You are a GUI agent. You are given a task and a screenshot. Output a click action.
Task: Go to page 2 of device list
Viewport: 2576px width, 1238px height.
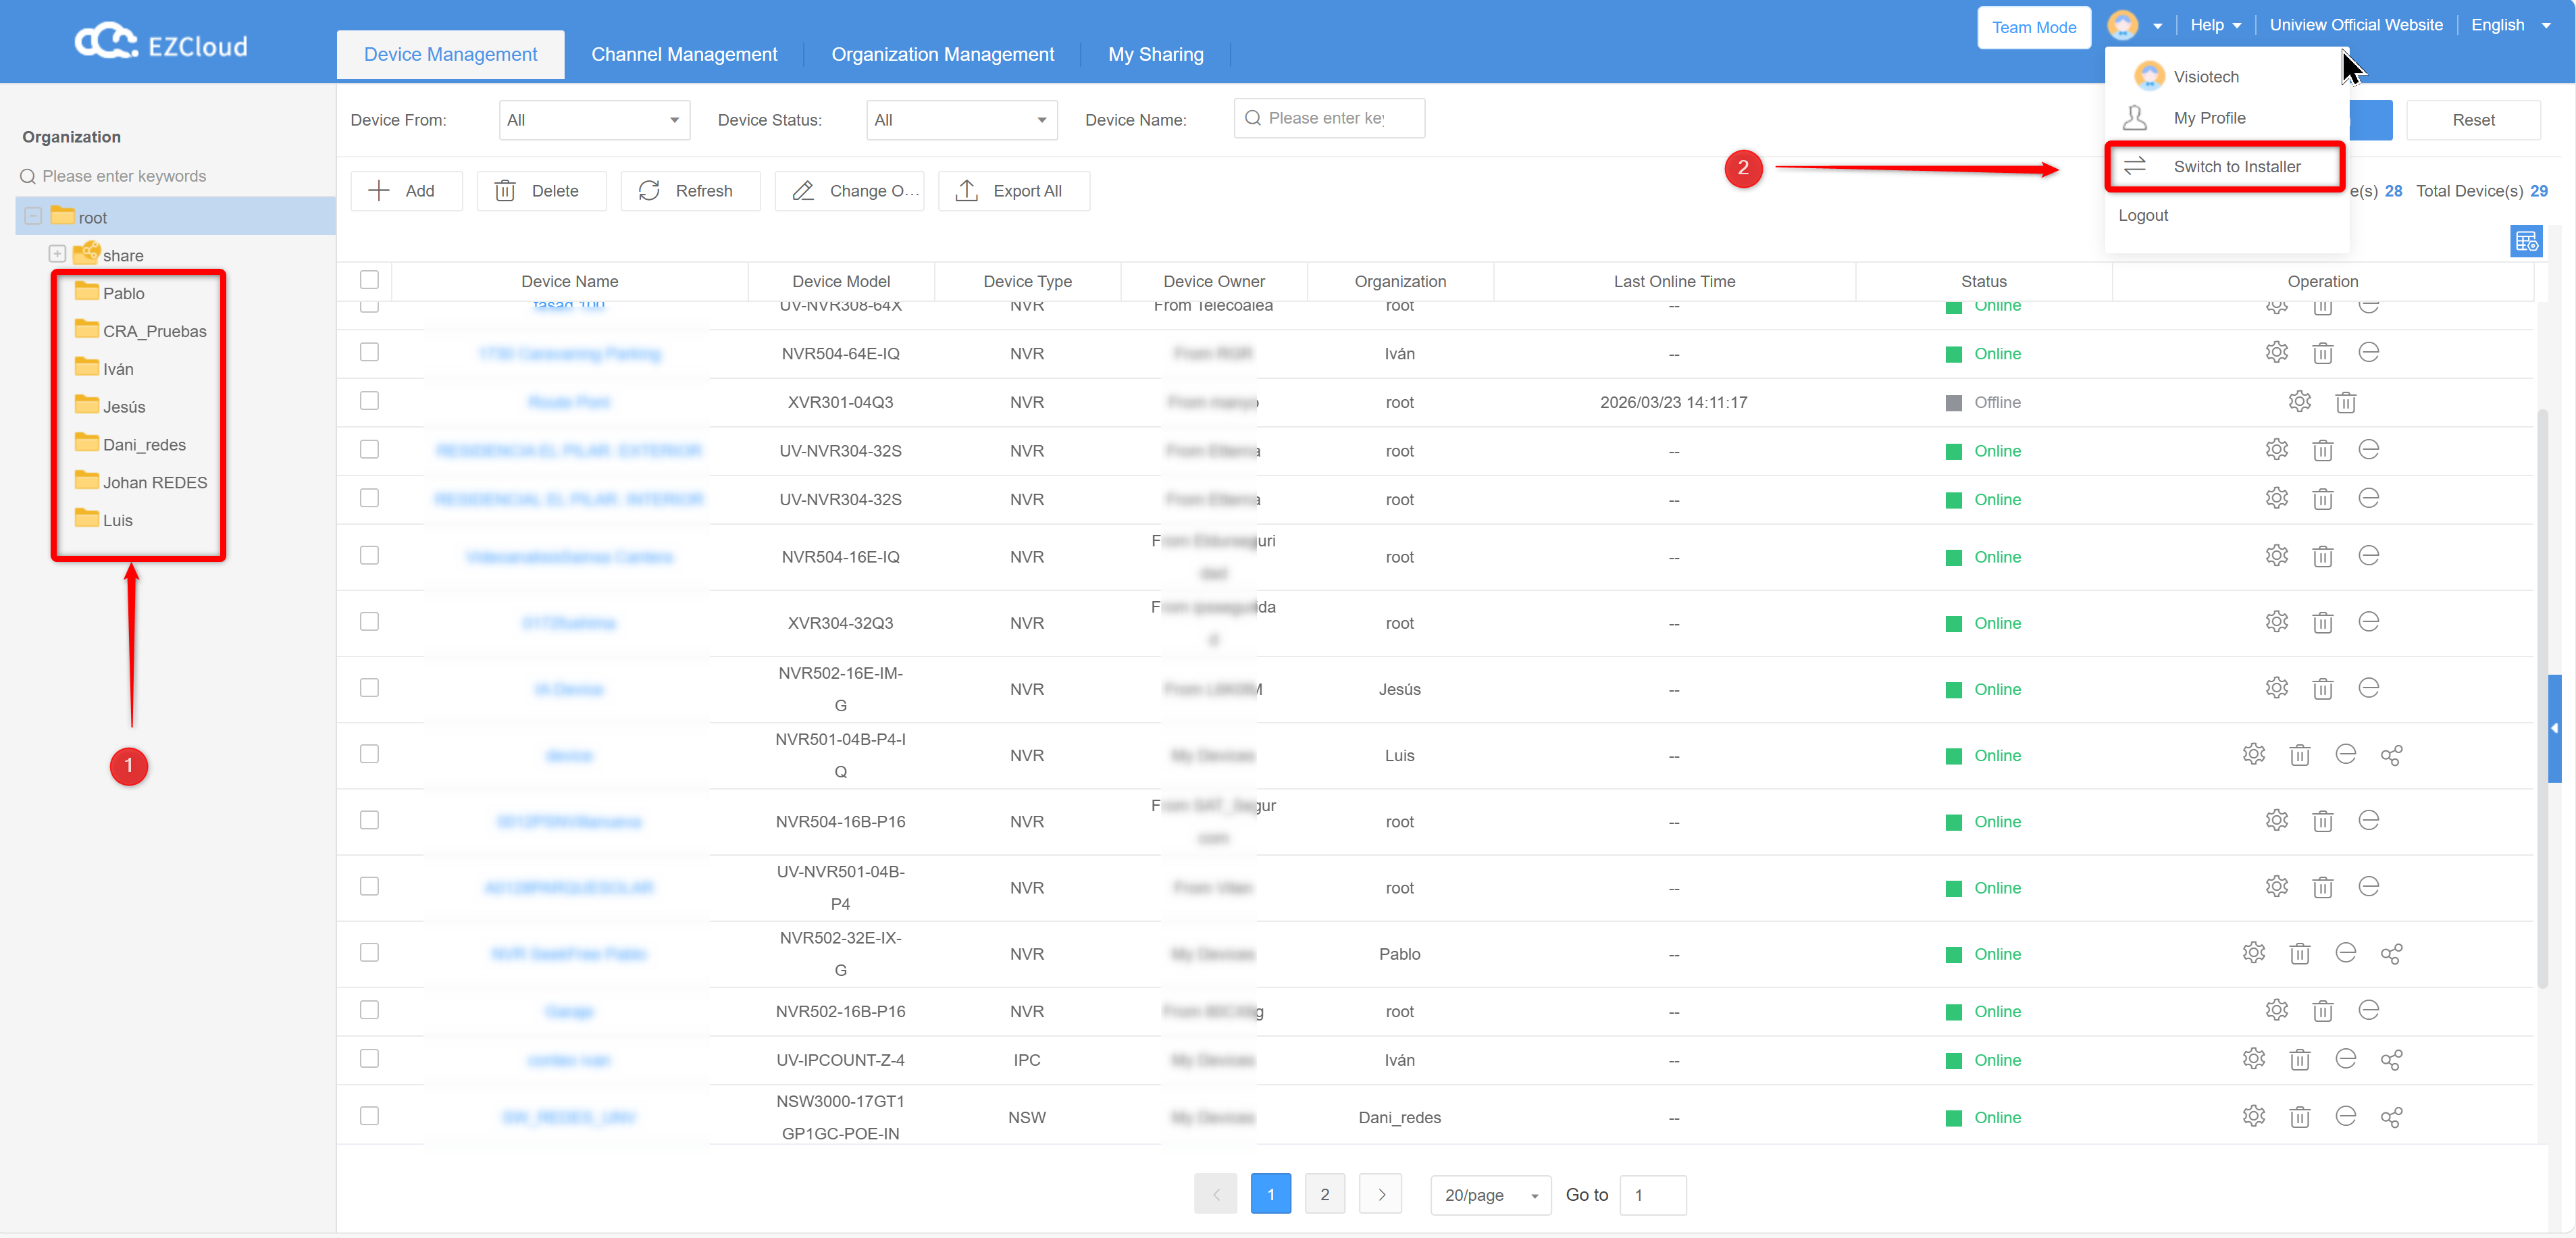[x=1324, y=1194]
